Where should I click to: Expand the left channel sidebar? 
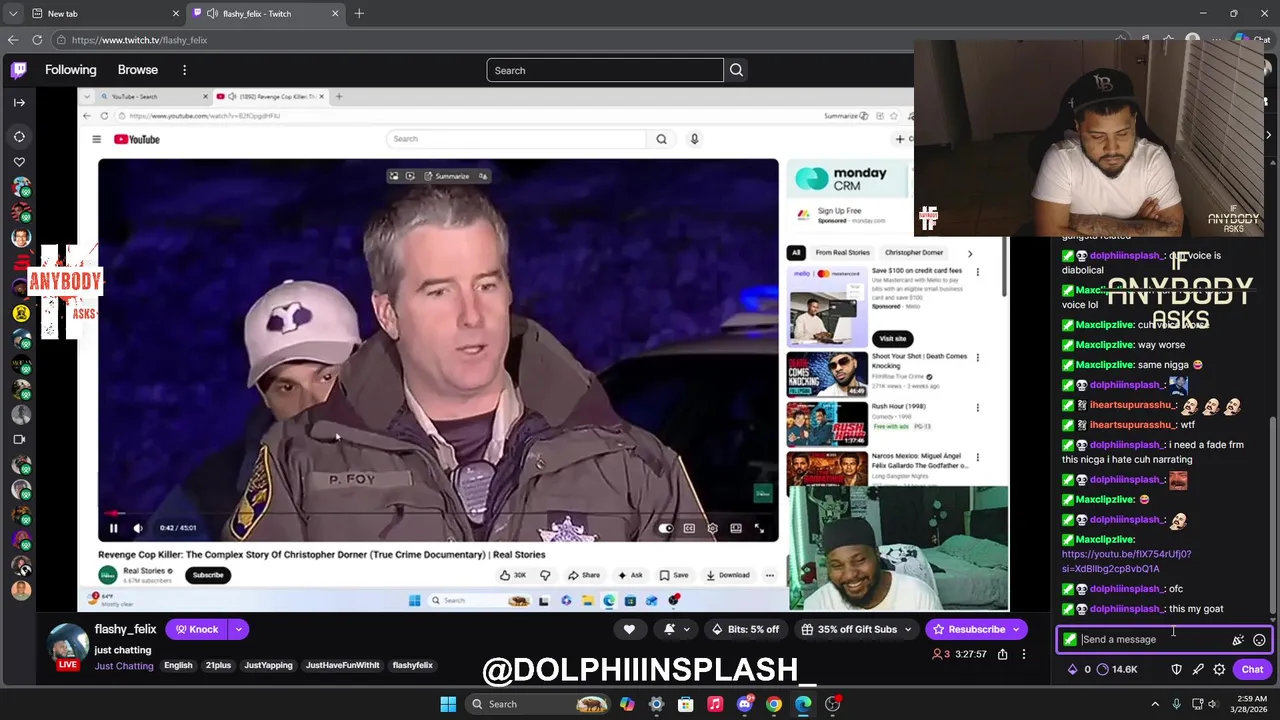[19, 102]
